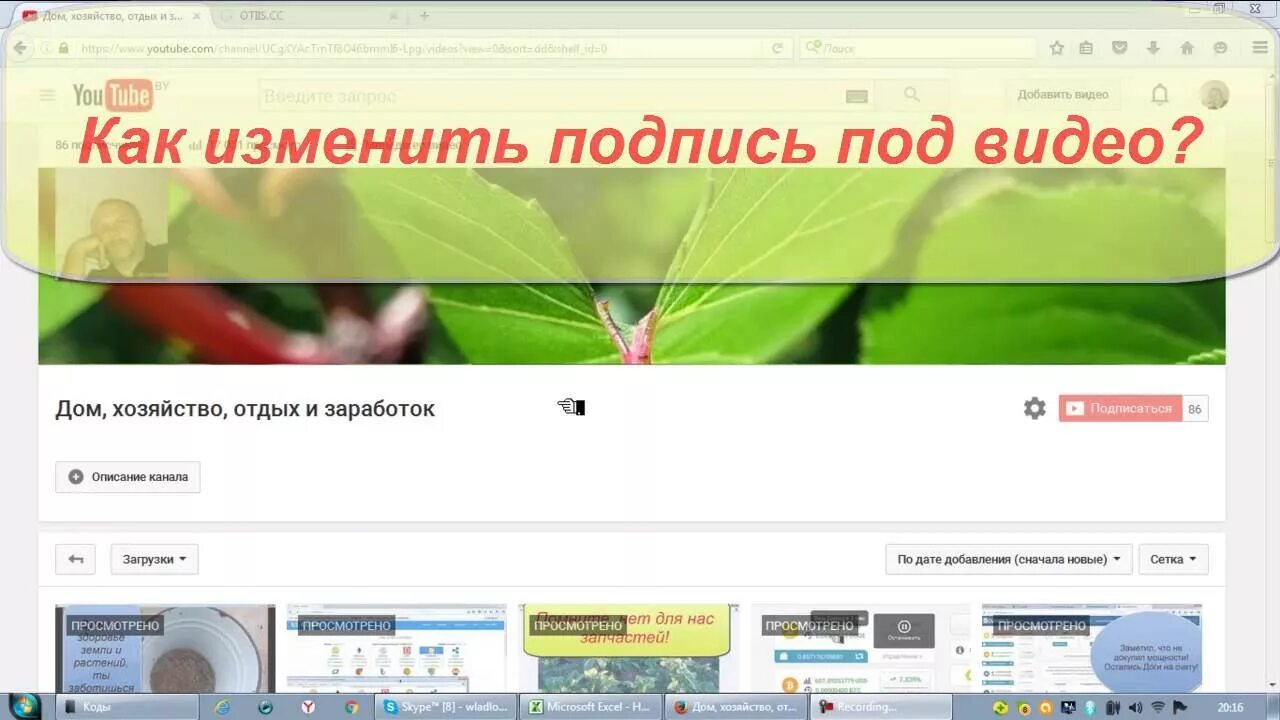The image size is (1280, 720).
Task: Open Firefox downloads arrow
Action: [1153, 48]
